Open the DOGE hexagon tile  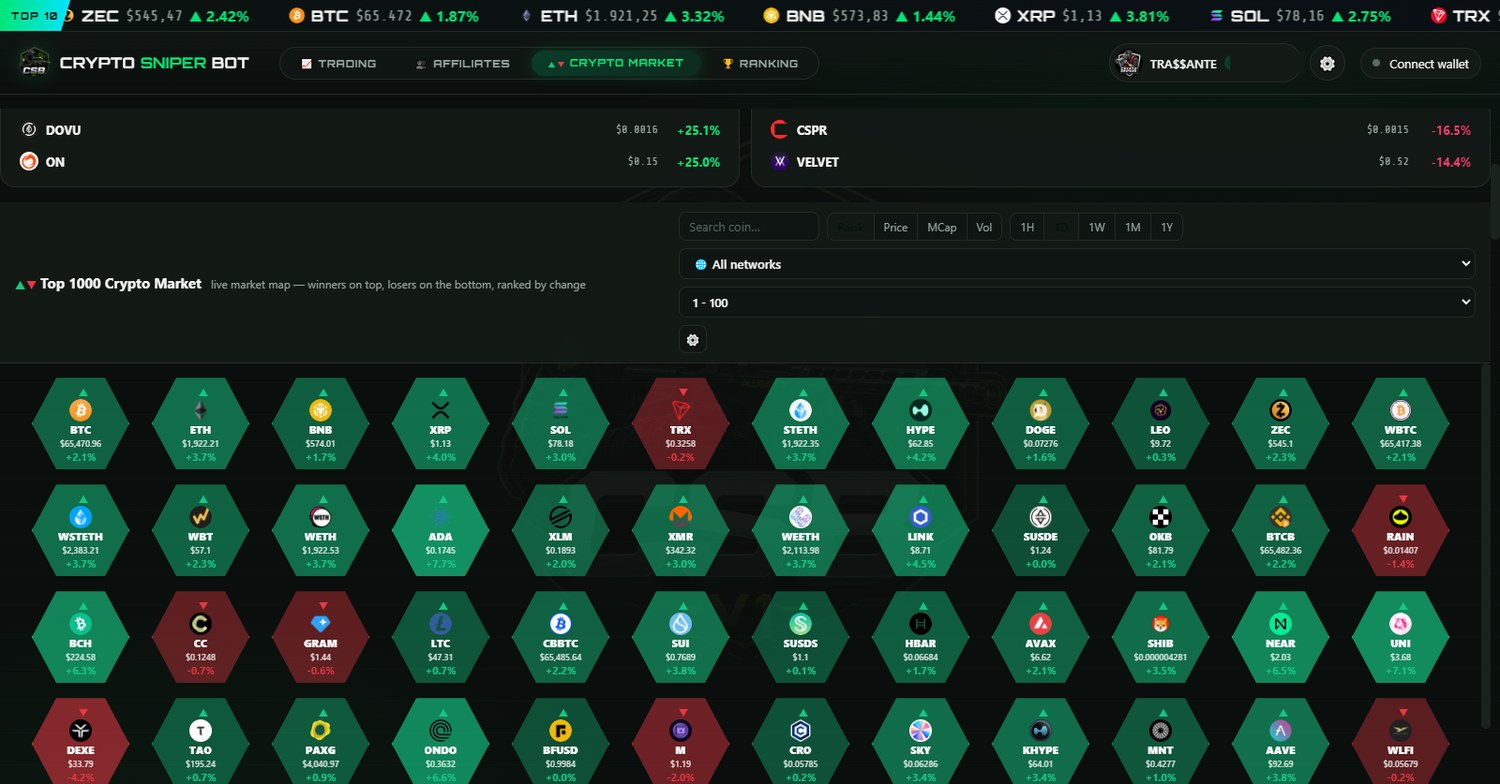[1040, 424]
